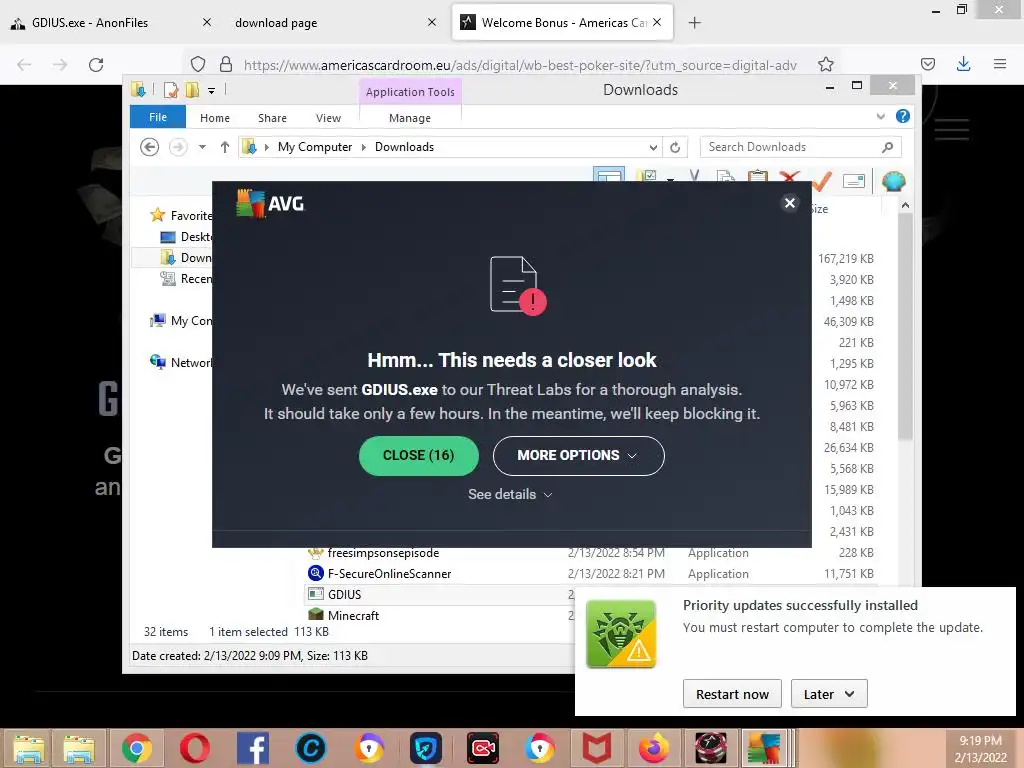The width and height of the screenshot is (1024, 768).
Task: Open recent locations dropdown arrow in explorer
Action: (202, 147)
